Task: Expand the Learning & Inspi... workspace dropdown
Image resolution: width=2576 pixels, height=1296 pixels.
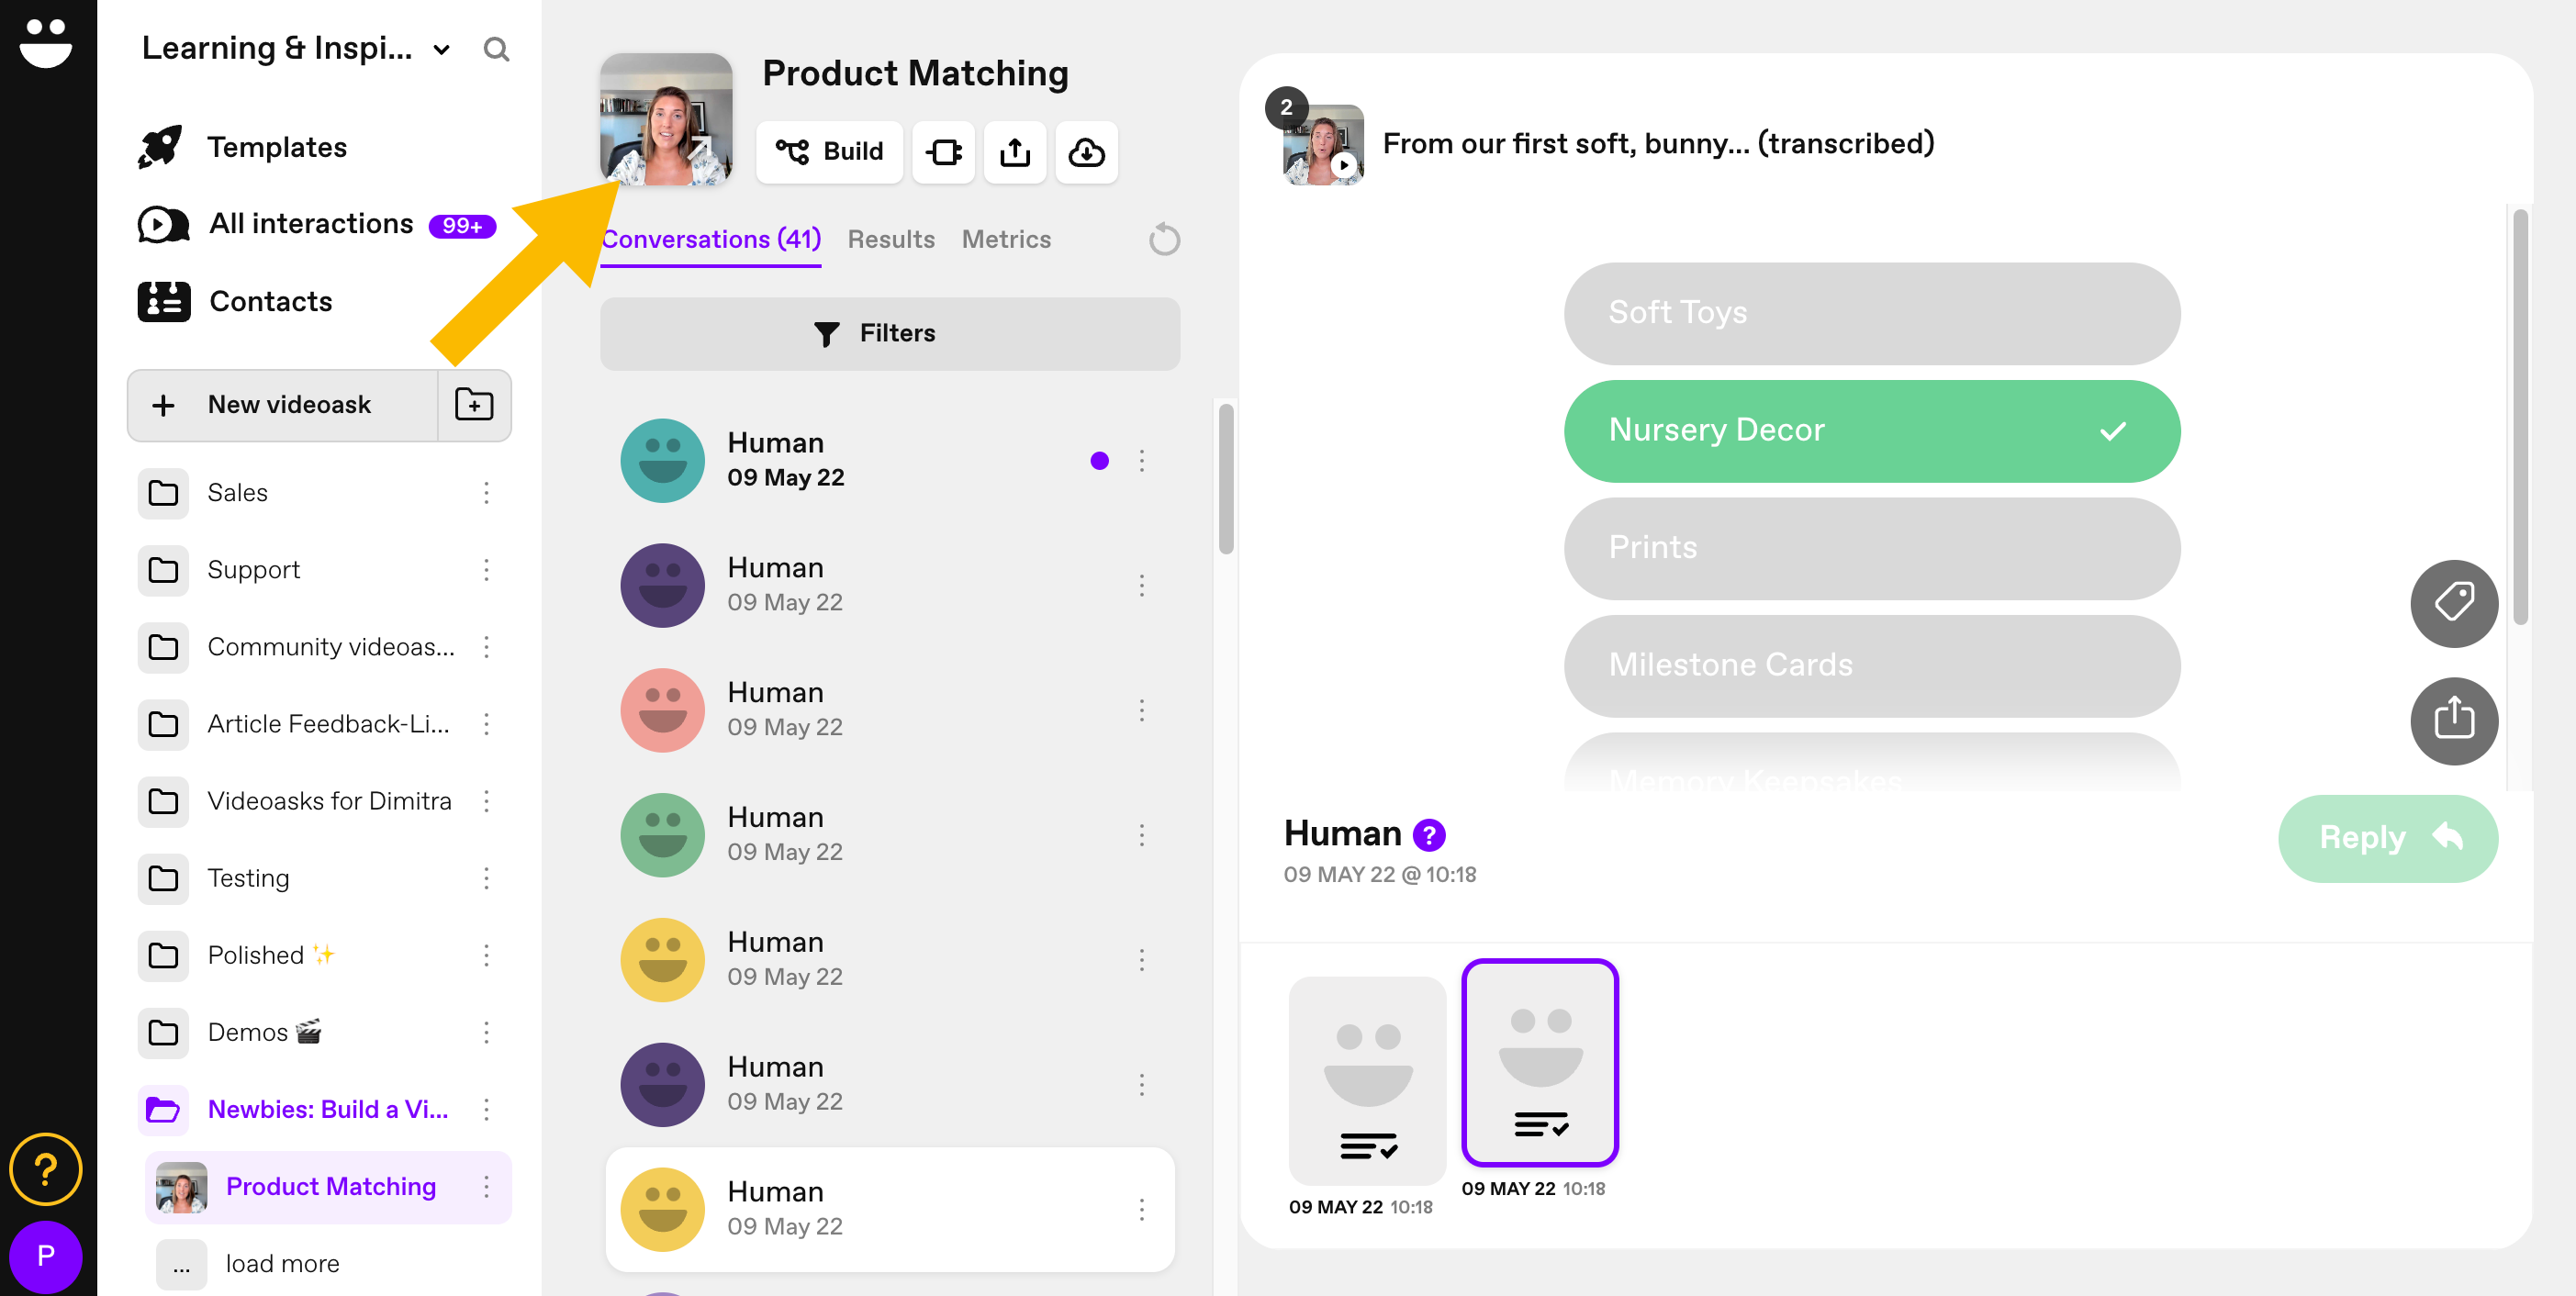Action: [441, 50]
